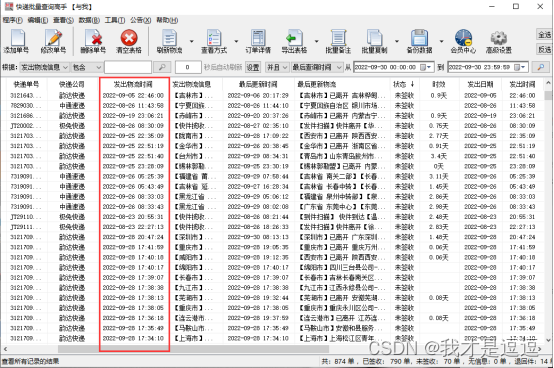Open the 数据(B) menu

coord(89,20)
